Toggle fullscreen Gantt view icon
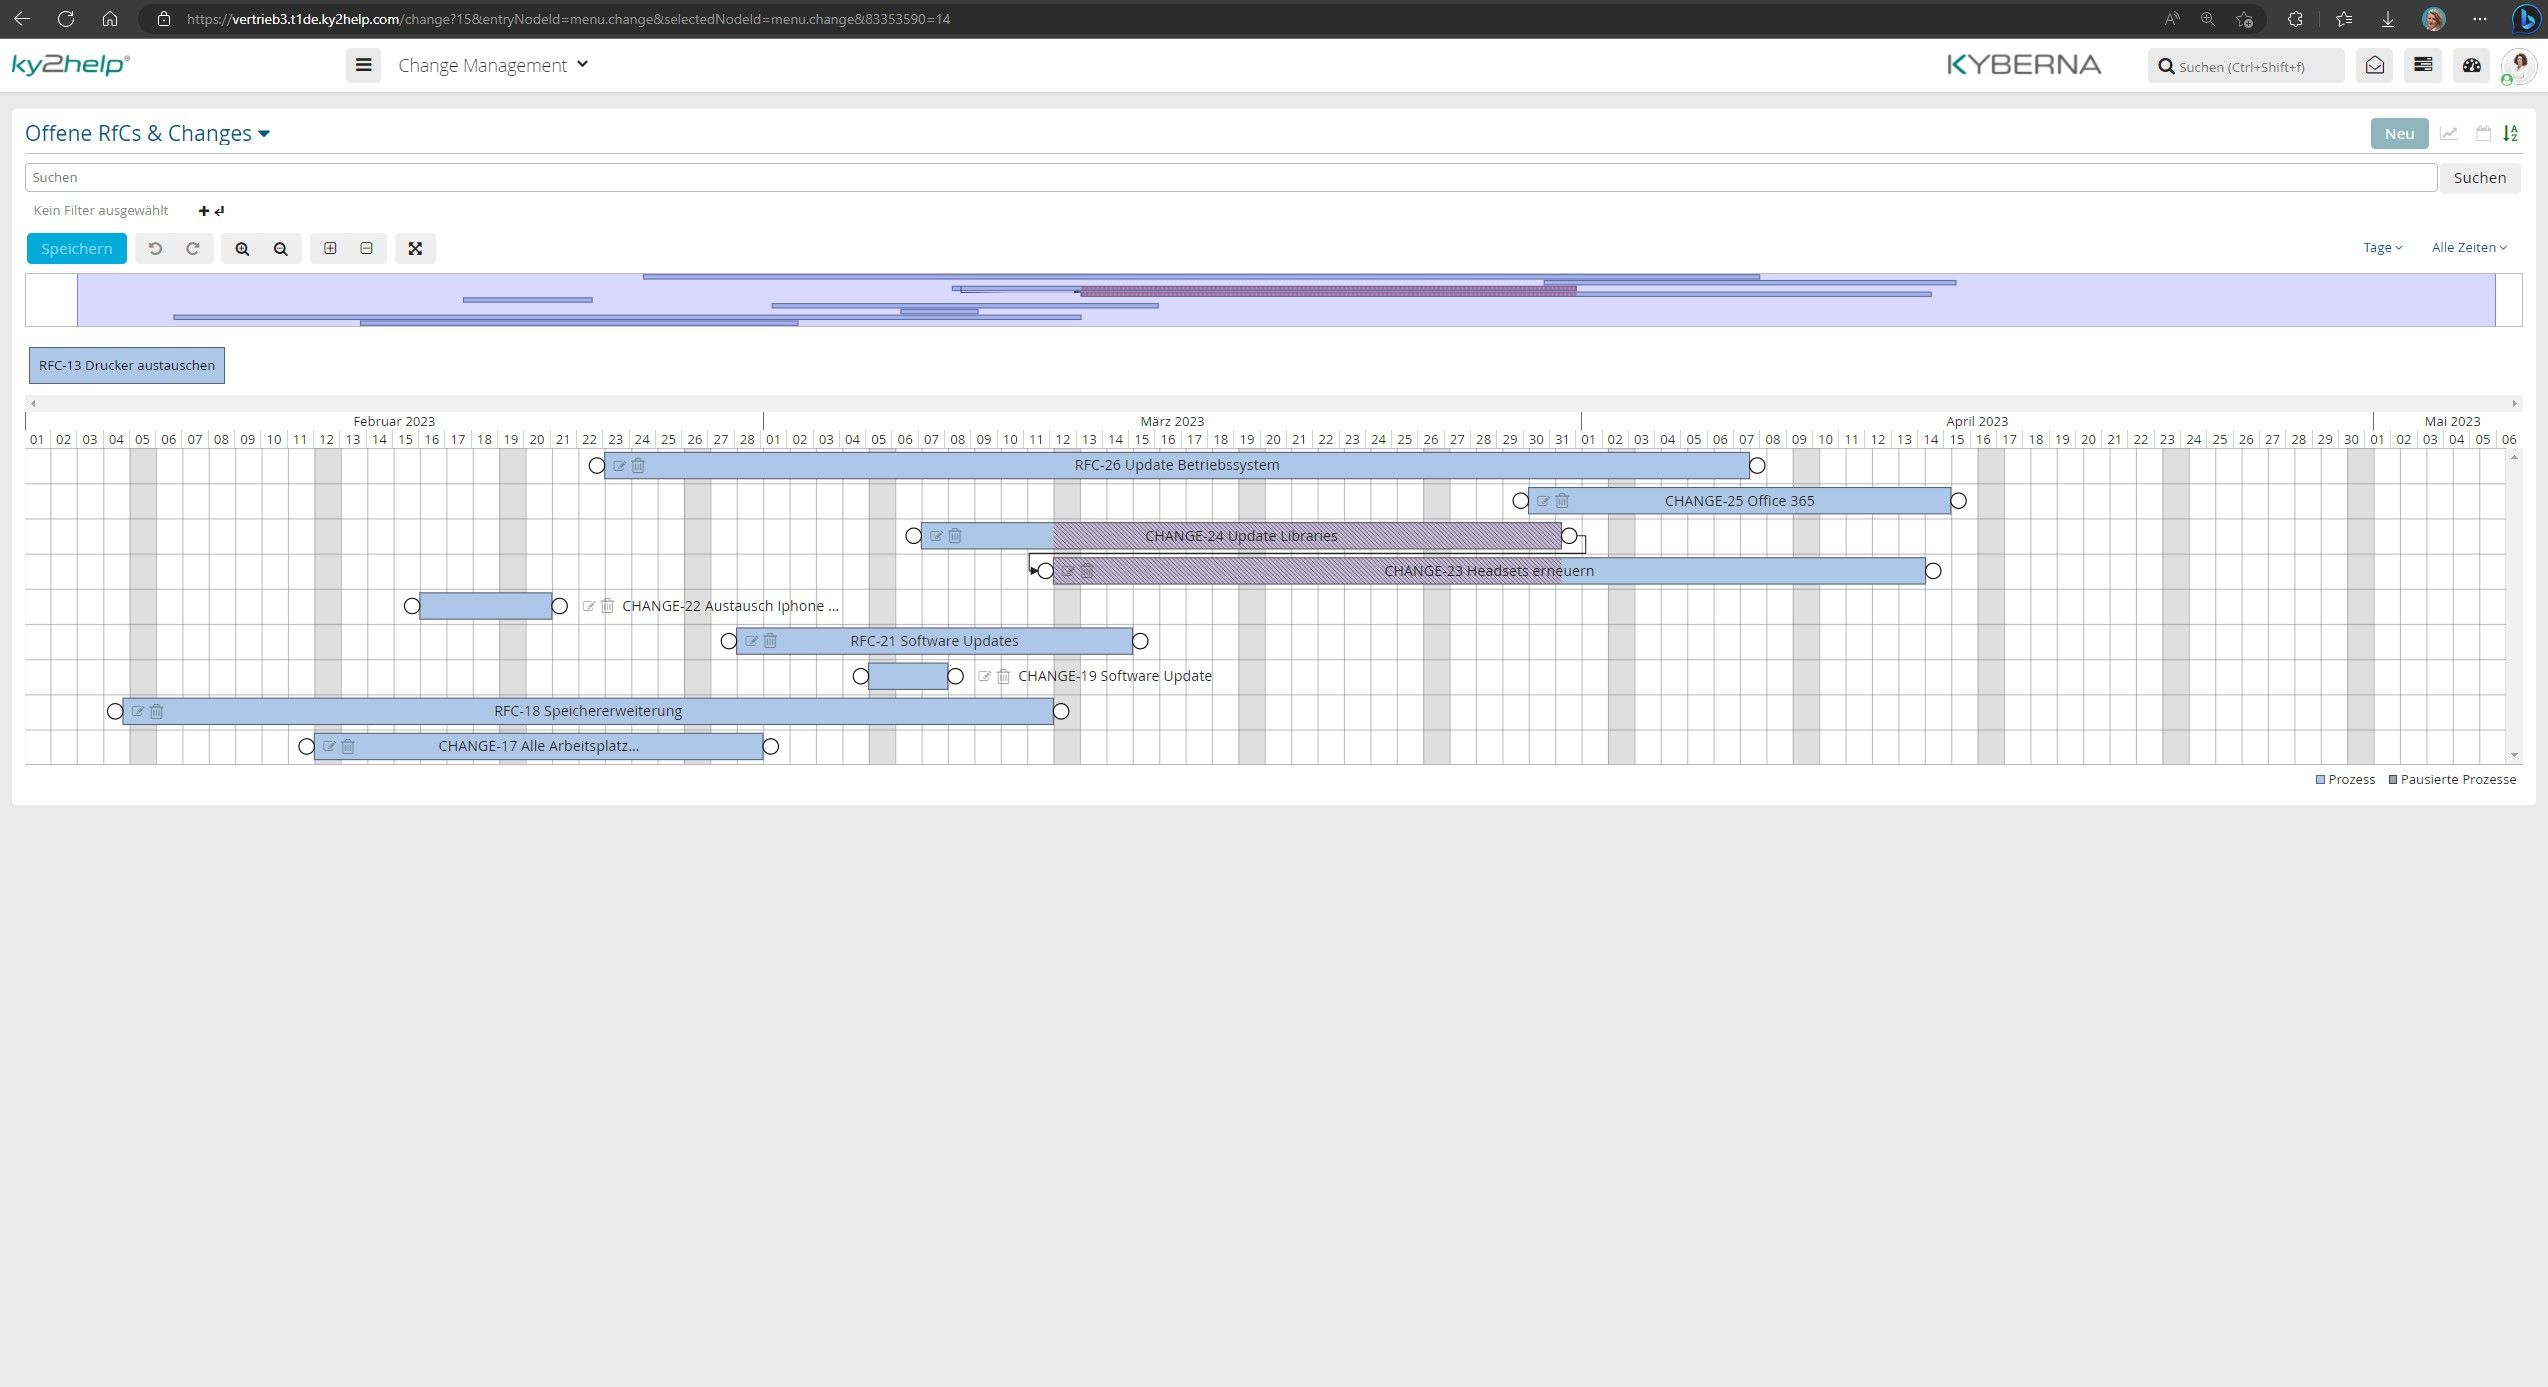This screenshot has width=2548, height=1387. 415,249
